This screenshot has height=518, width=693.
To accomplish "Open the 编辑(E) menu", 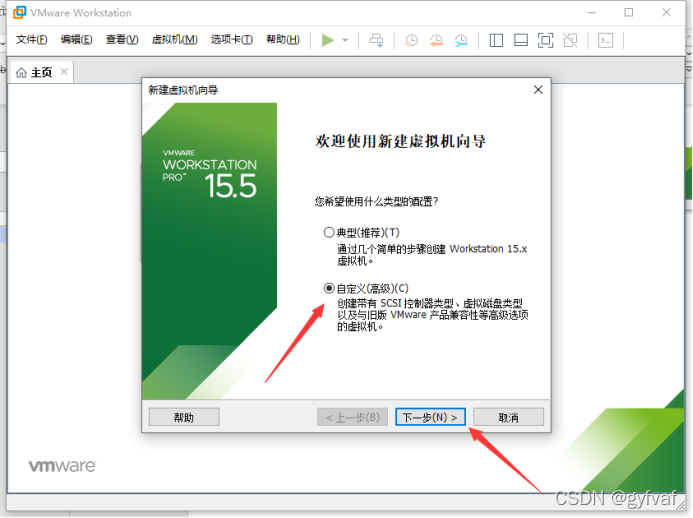I will tap(76, 40).
